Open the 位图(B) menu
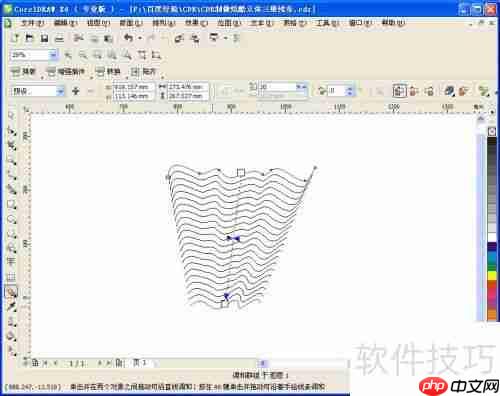 pyautogui.click(x=229, y=23)
